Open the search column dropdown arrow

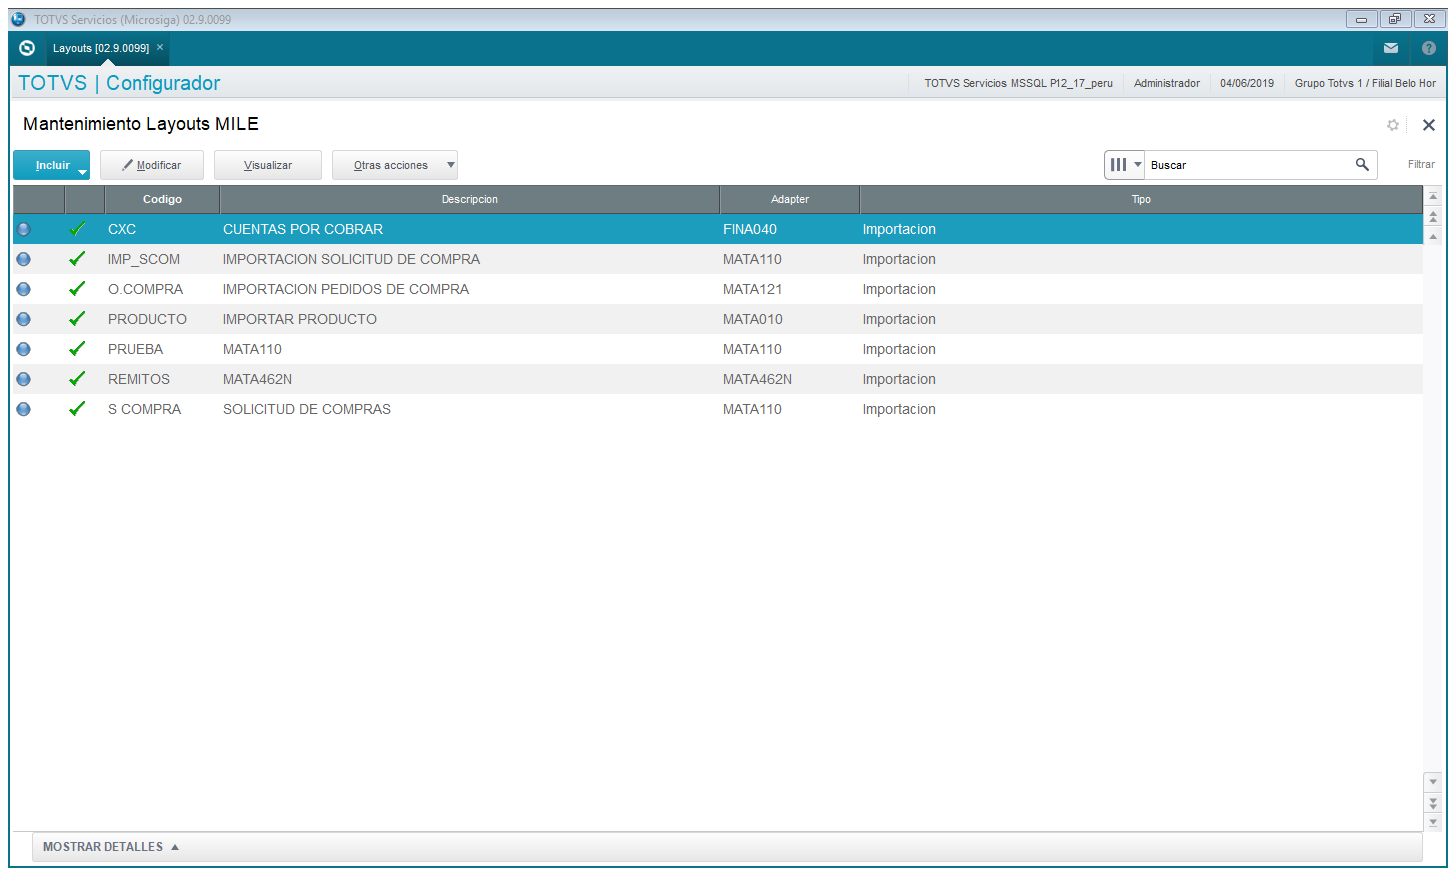(1137, 165)
